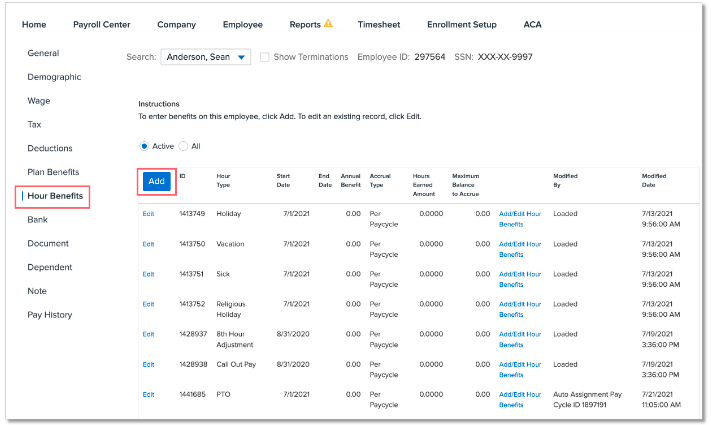Click the blue Add button
The image size is (711, 425).
[x=156, y=181]
